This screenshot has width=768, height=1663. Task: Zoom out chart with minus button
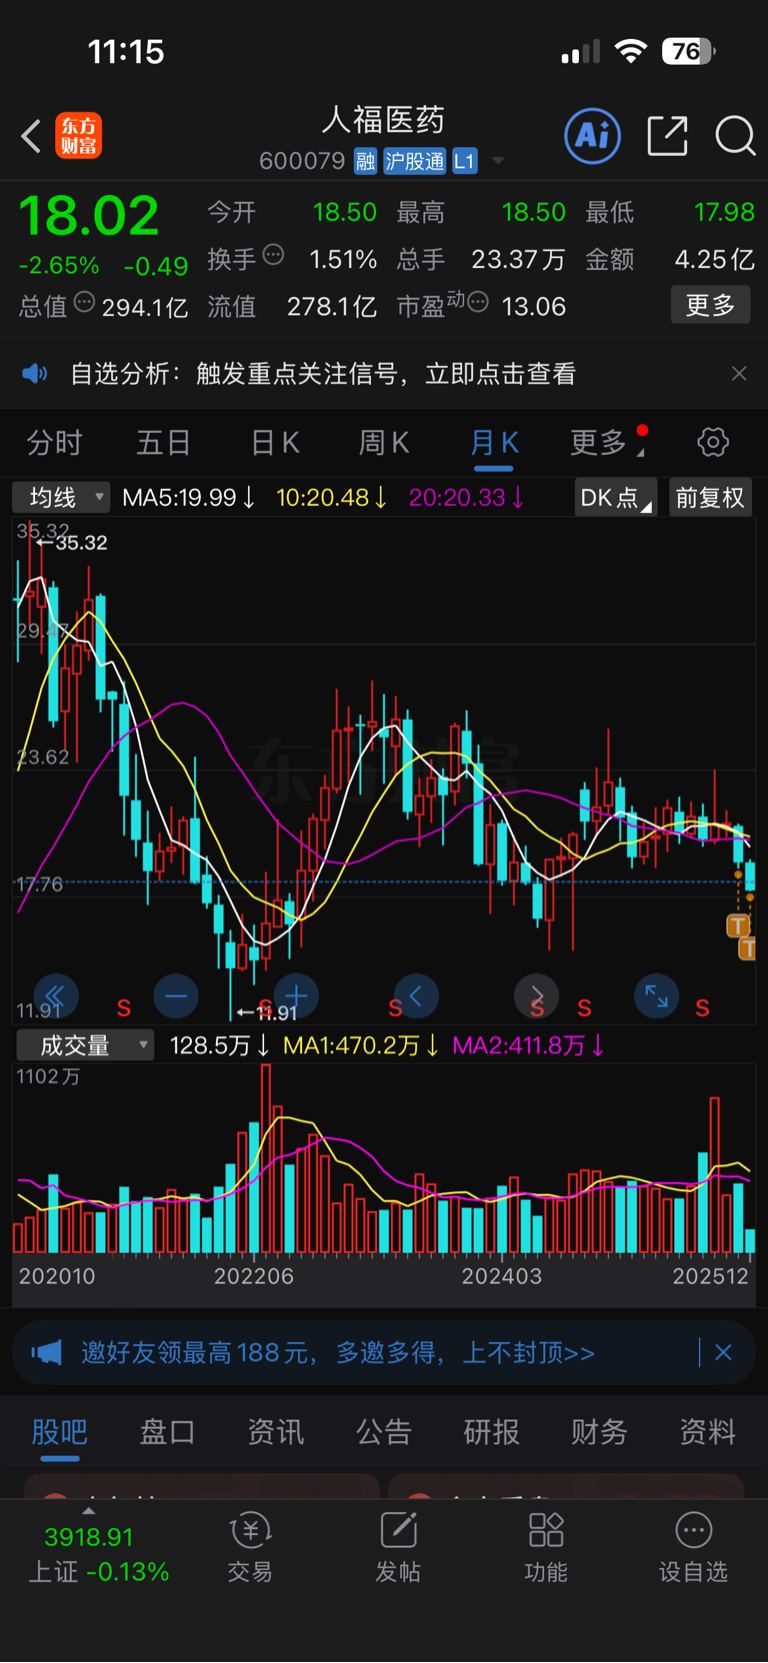coord(176,996)
